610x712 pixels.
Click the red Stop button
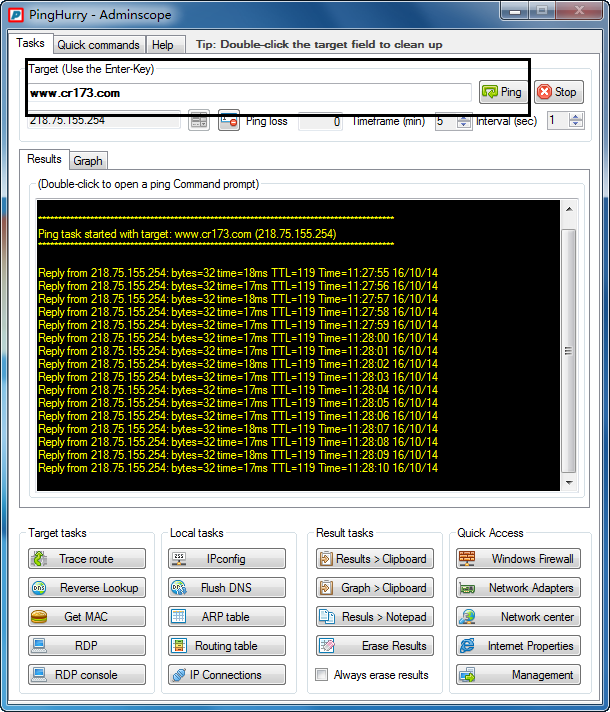point(559,92)
